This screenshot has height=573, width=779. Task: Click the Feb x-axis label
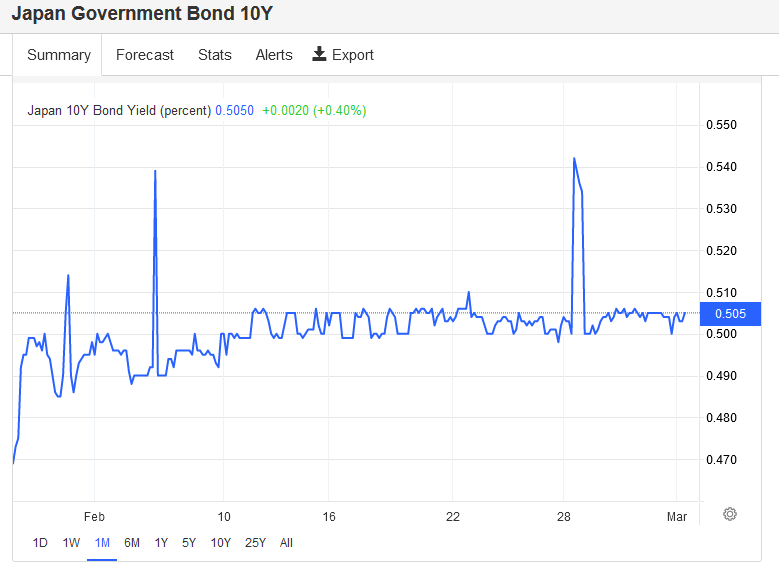[94, 517]
